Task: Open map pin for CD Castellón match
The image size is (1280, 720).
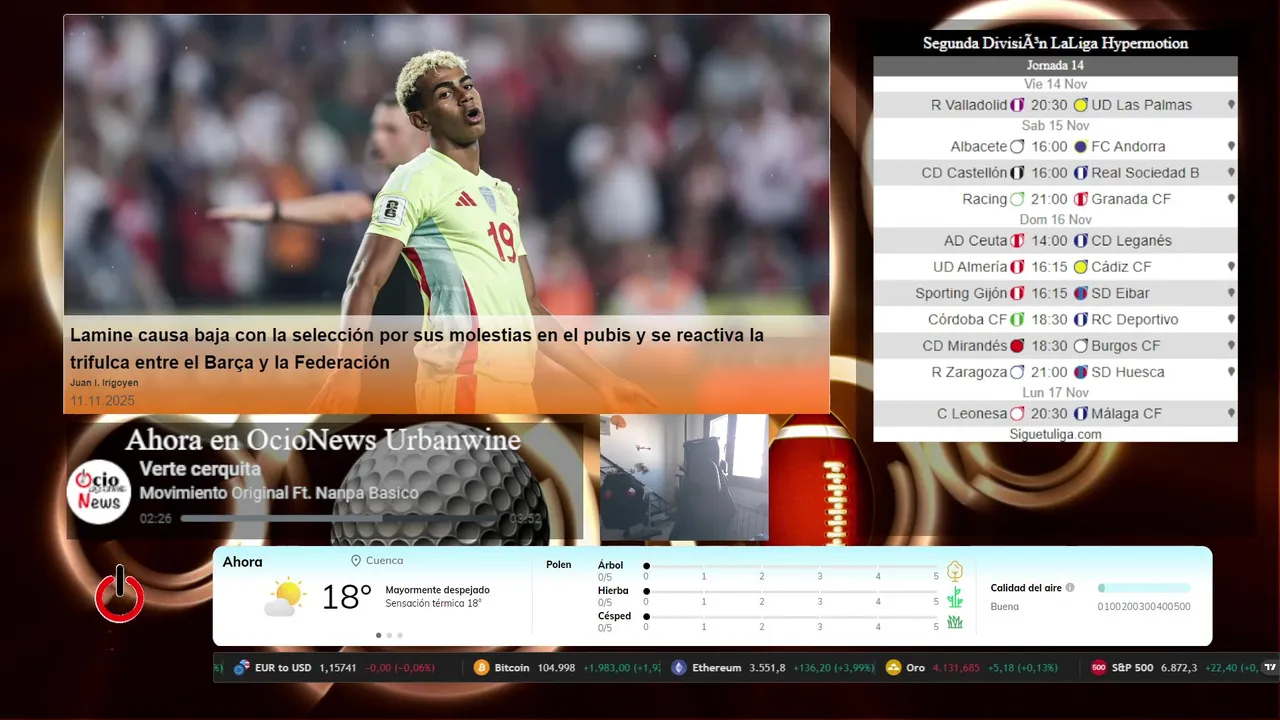Action: pos(1231,173)
